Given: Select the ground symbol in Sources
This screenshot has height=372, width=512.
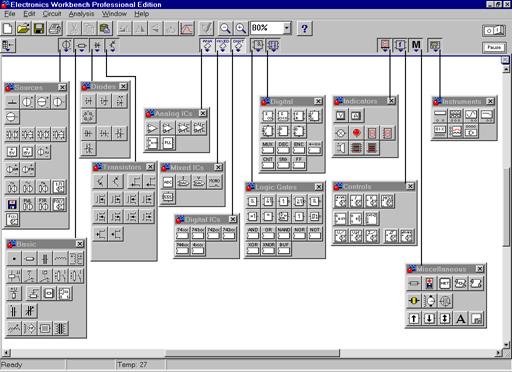Looking at the screenshot, I should 12,102.
